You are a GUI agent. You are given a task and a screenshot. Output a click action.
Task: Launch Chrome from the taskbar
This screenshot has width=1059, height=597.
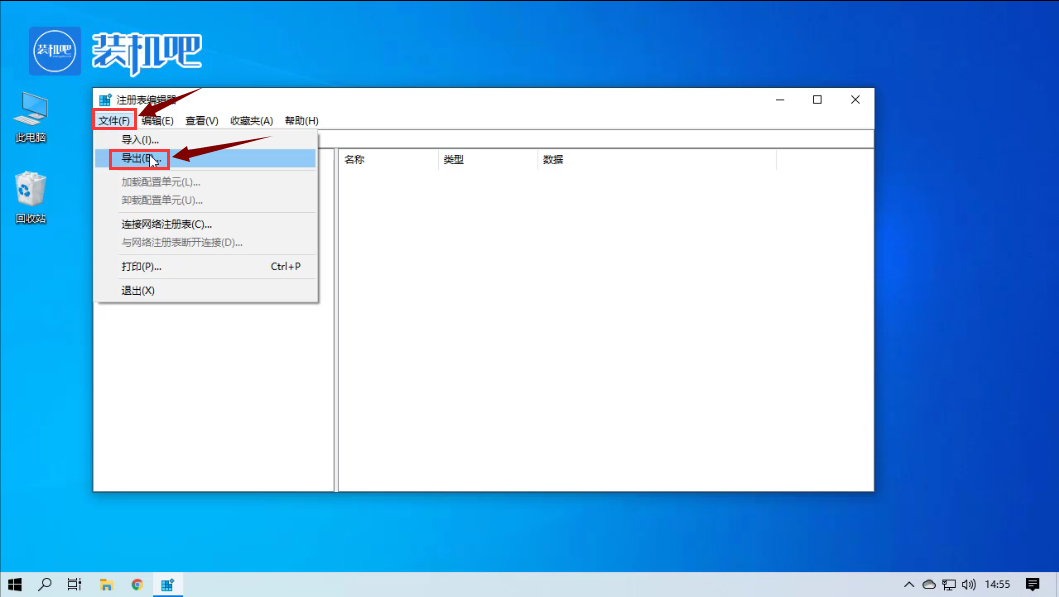click(x=136, y=584)
